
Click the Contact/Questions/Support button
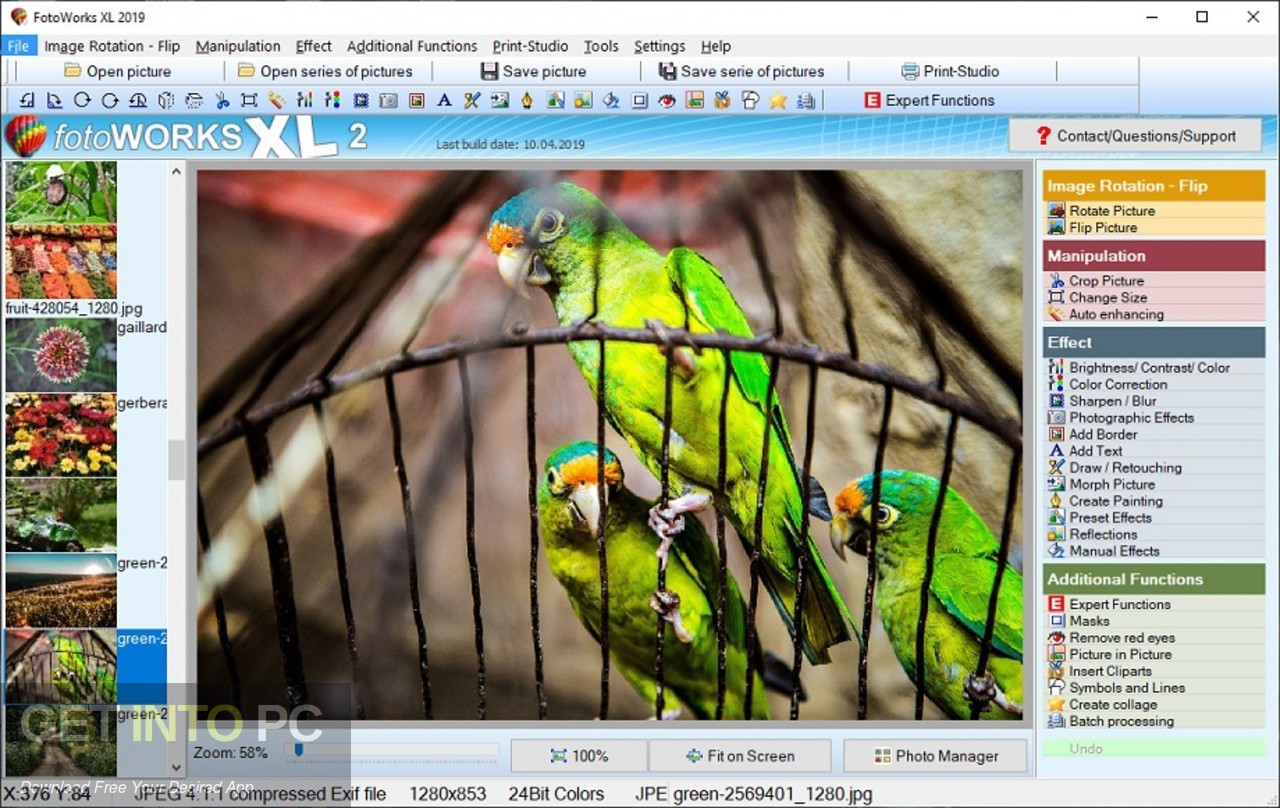pos(1136,136)
